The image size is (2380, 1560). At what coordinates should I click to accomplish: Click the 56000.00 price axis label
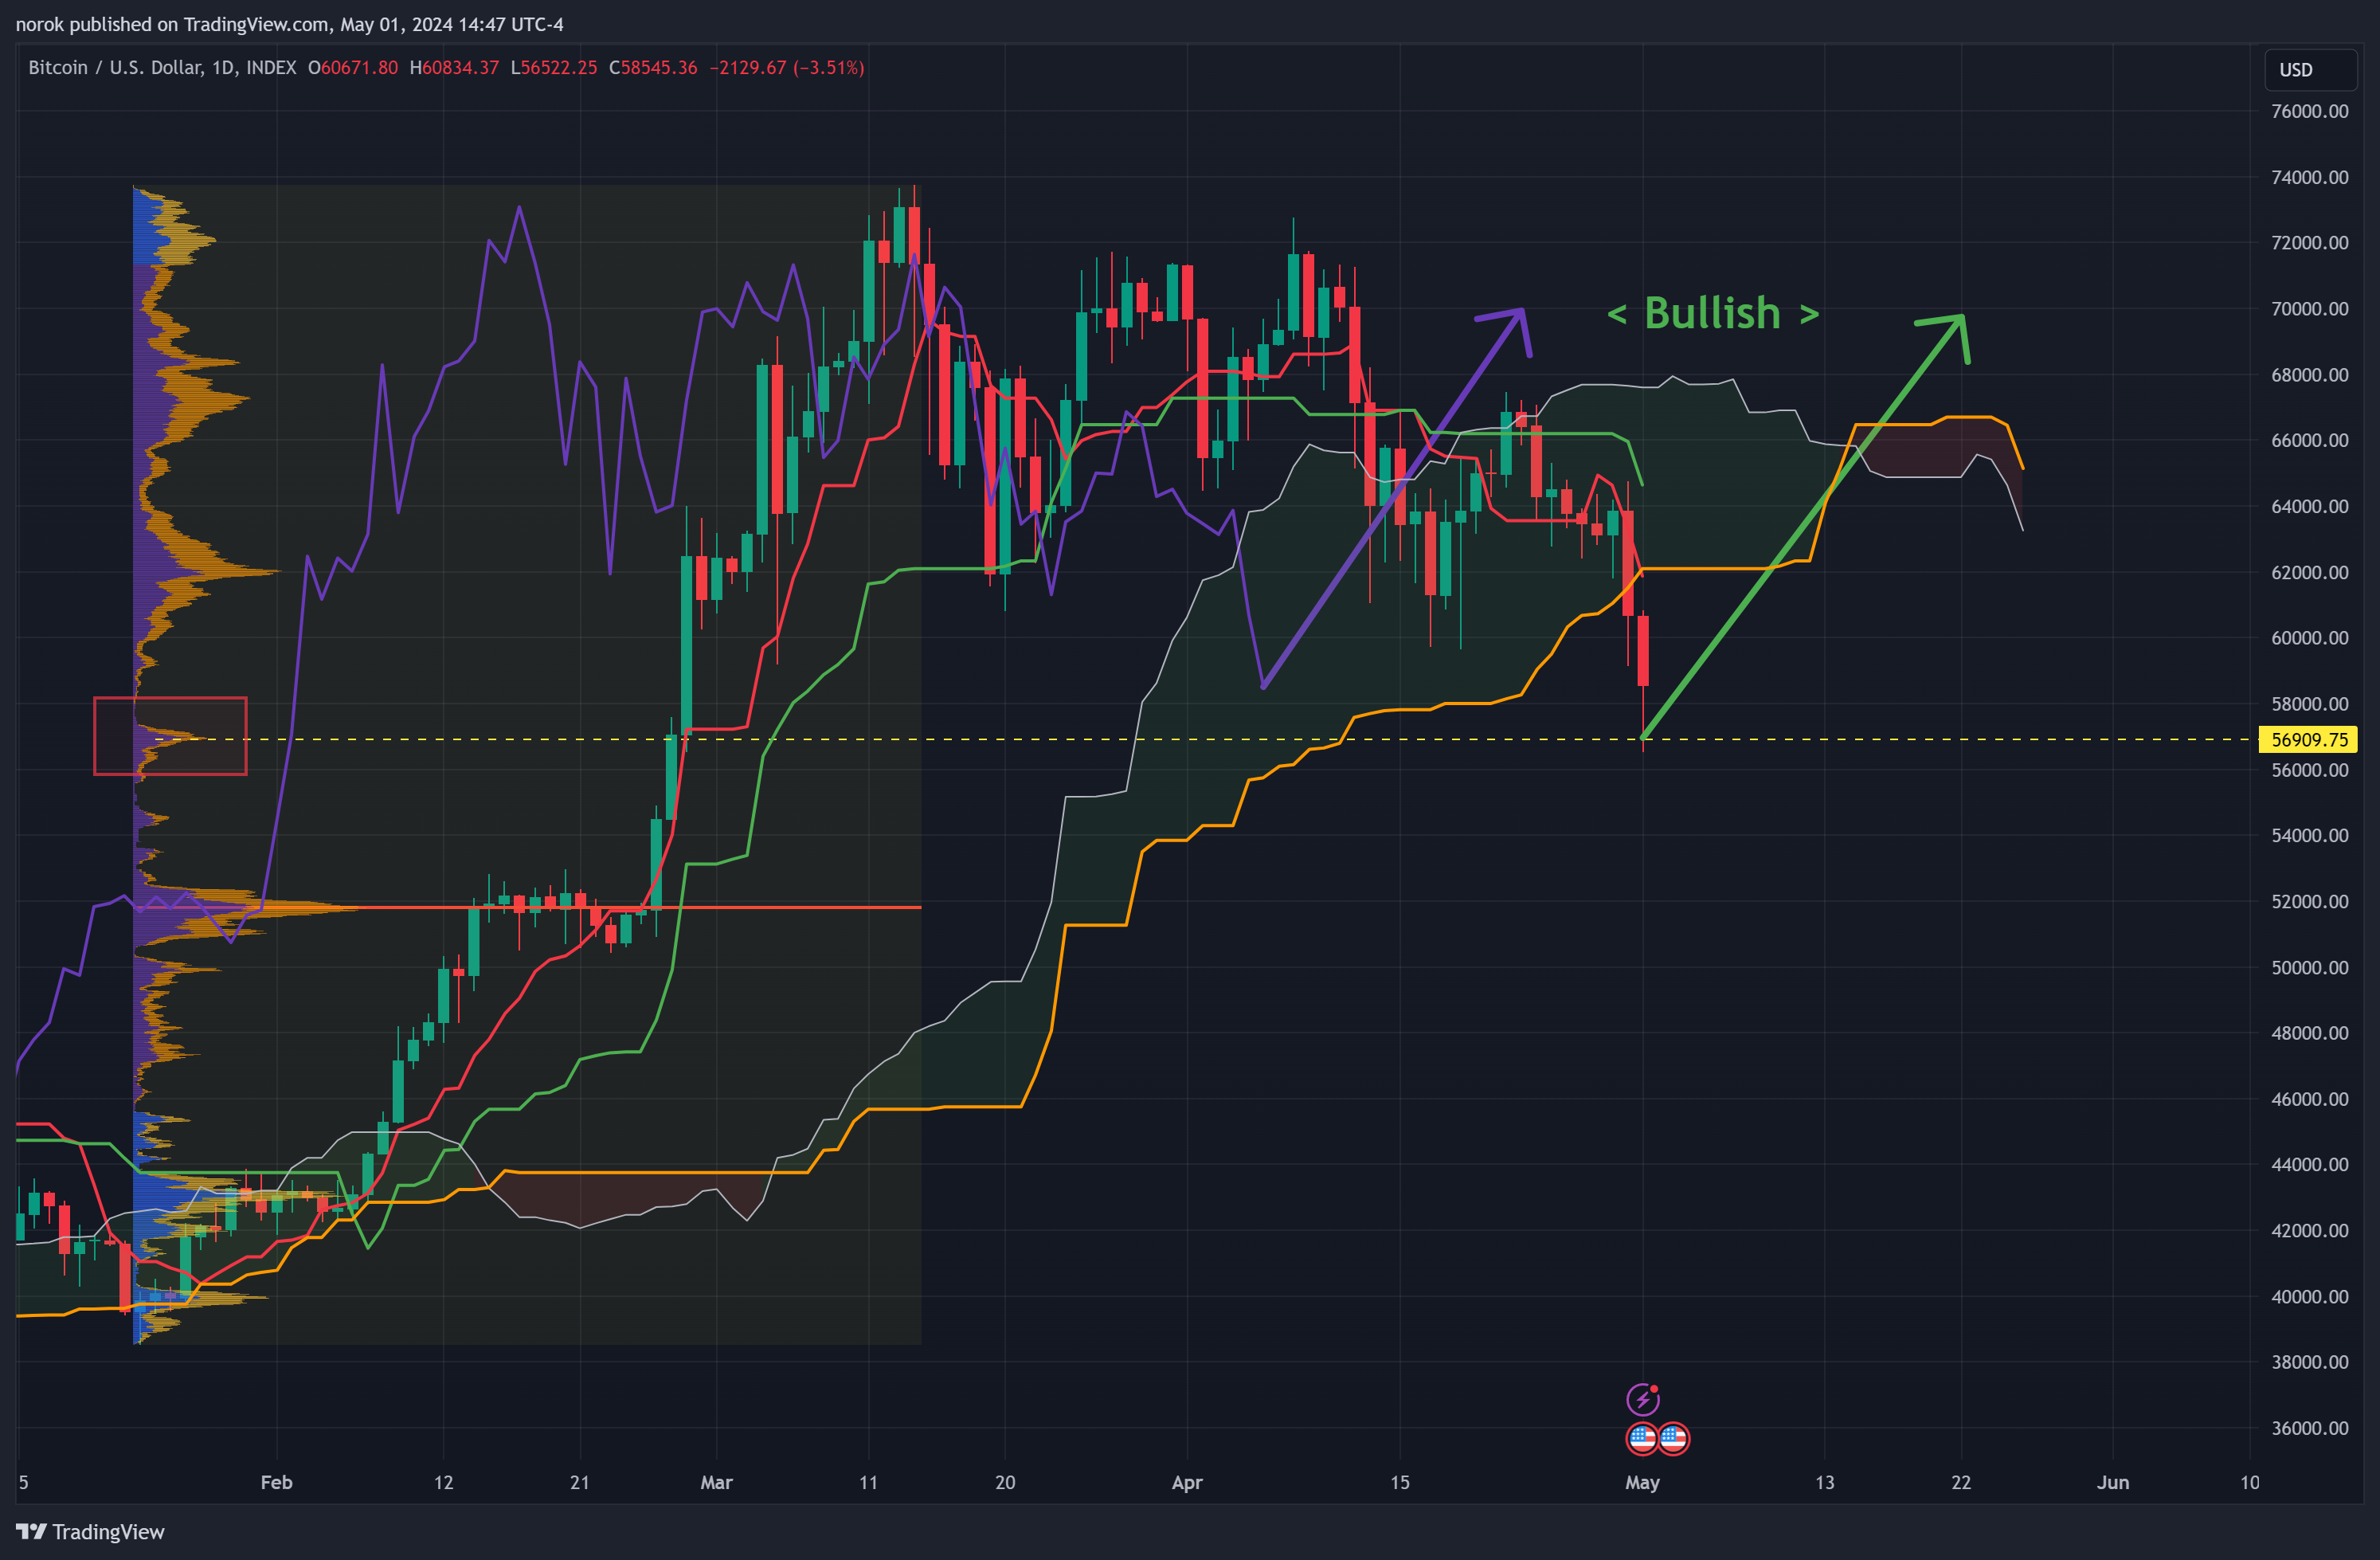2309,770
